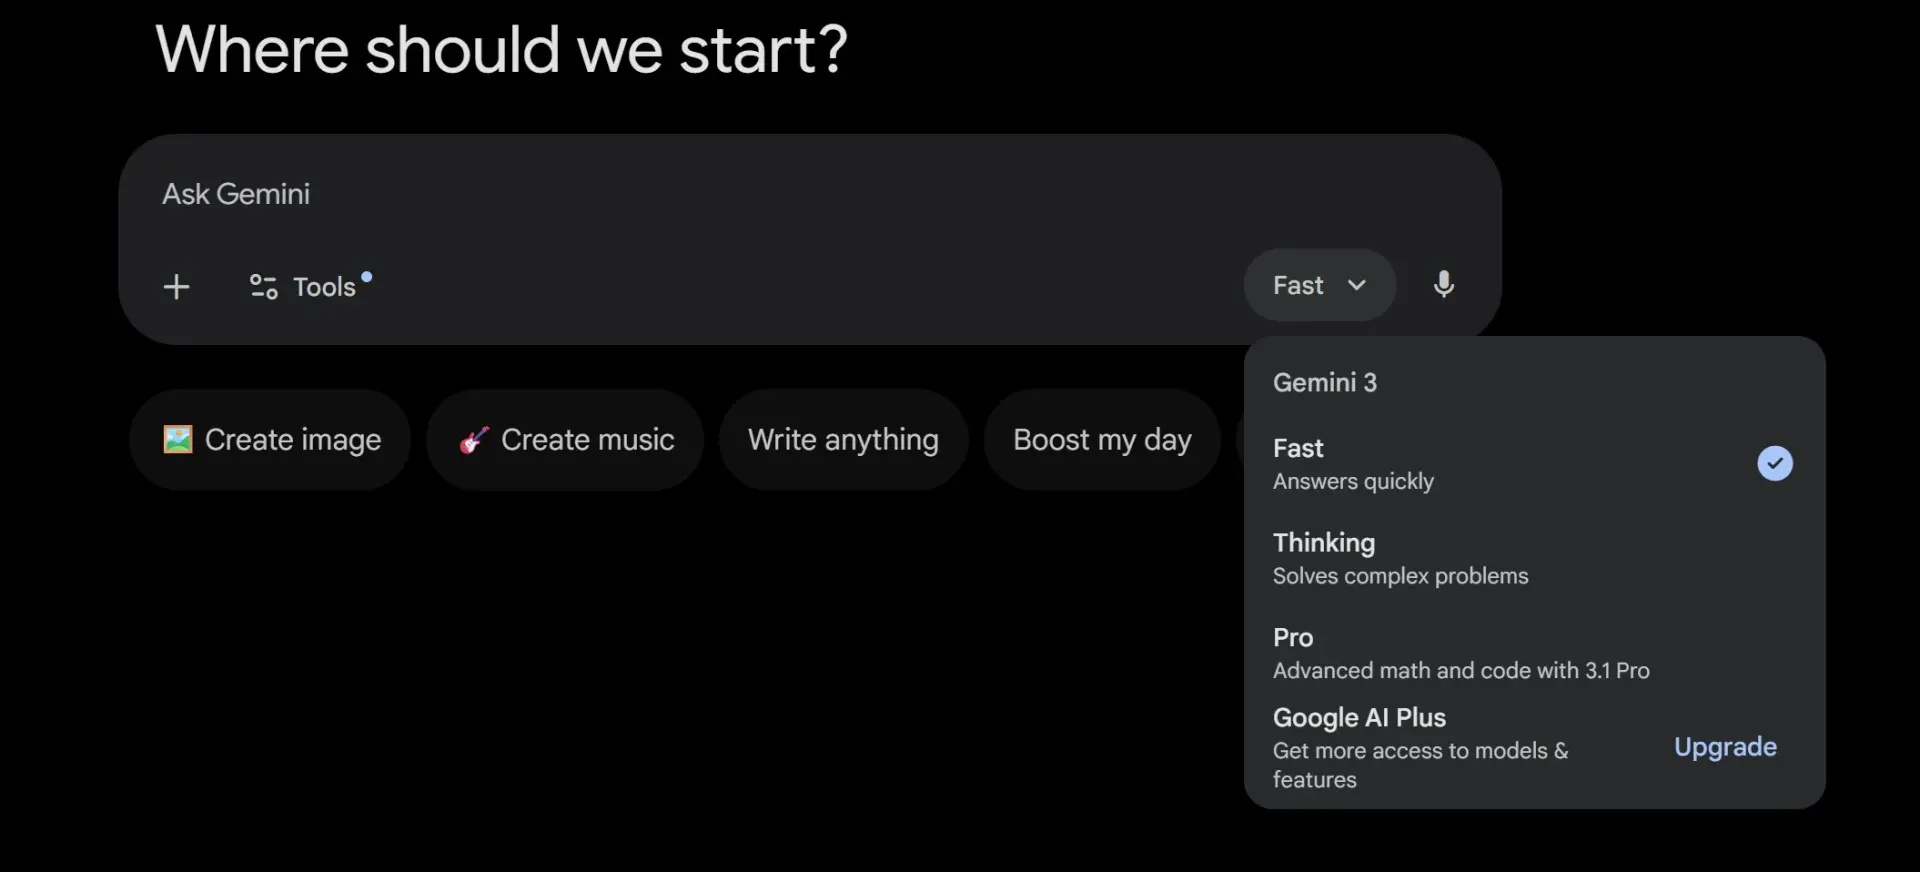Image resolution: width=1920 pixels, height=872 pixels.
Task: Select the Thinking model option
Action: point(1534,558)
